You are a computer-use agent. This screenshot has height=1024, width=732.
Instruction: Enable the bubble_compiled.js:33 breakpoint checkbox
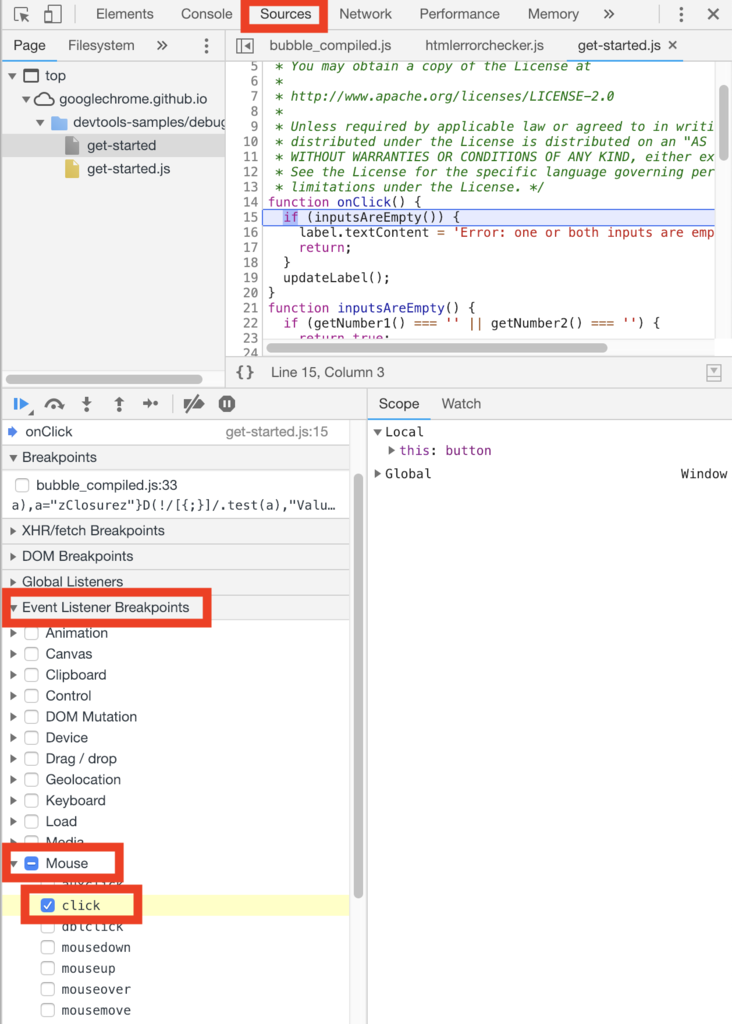(22, 485)
